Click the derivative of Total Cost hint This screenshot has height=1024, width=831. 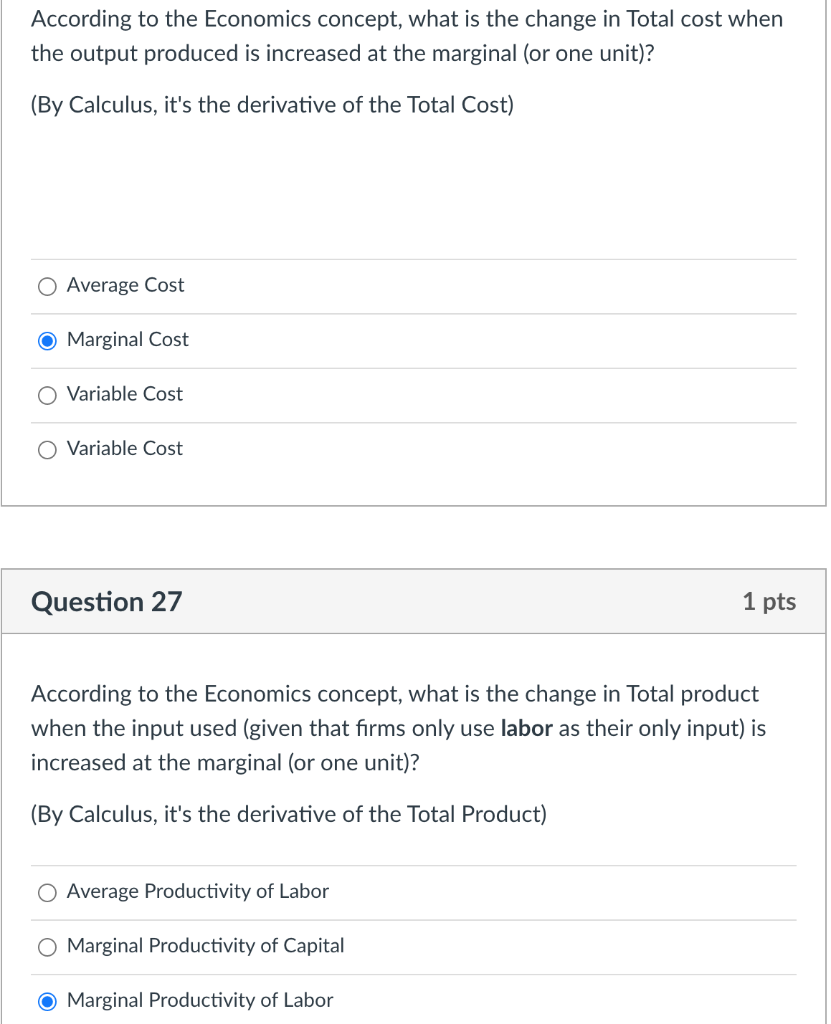coord(272,106)
